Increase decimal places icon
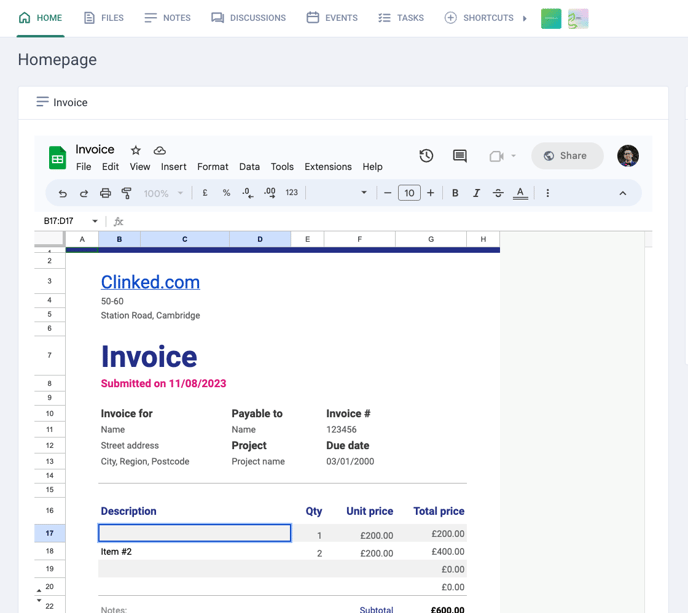 click(269, 193)
